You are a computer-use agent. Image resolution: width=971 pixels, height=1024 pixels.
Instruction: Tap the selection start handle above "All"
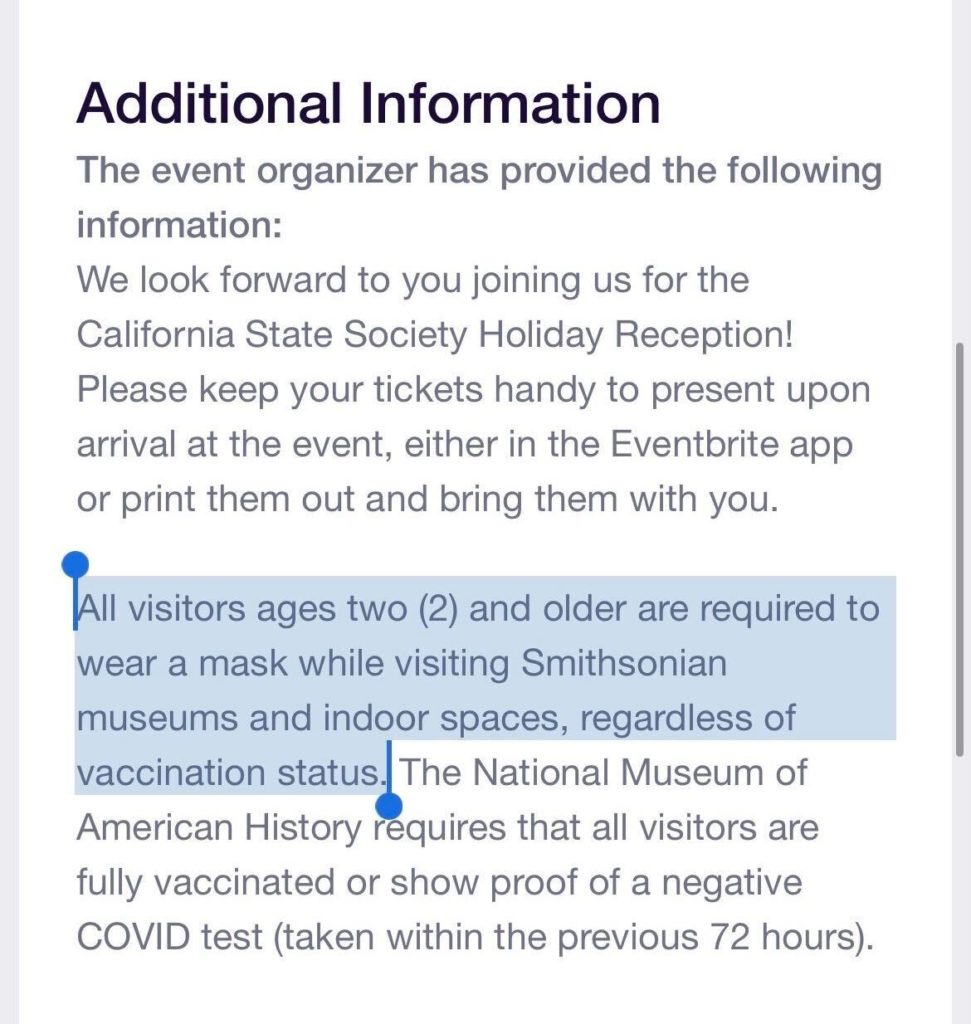click(76, 565)
